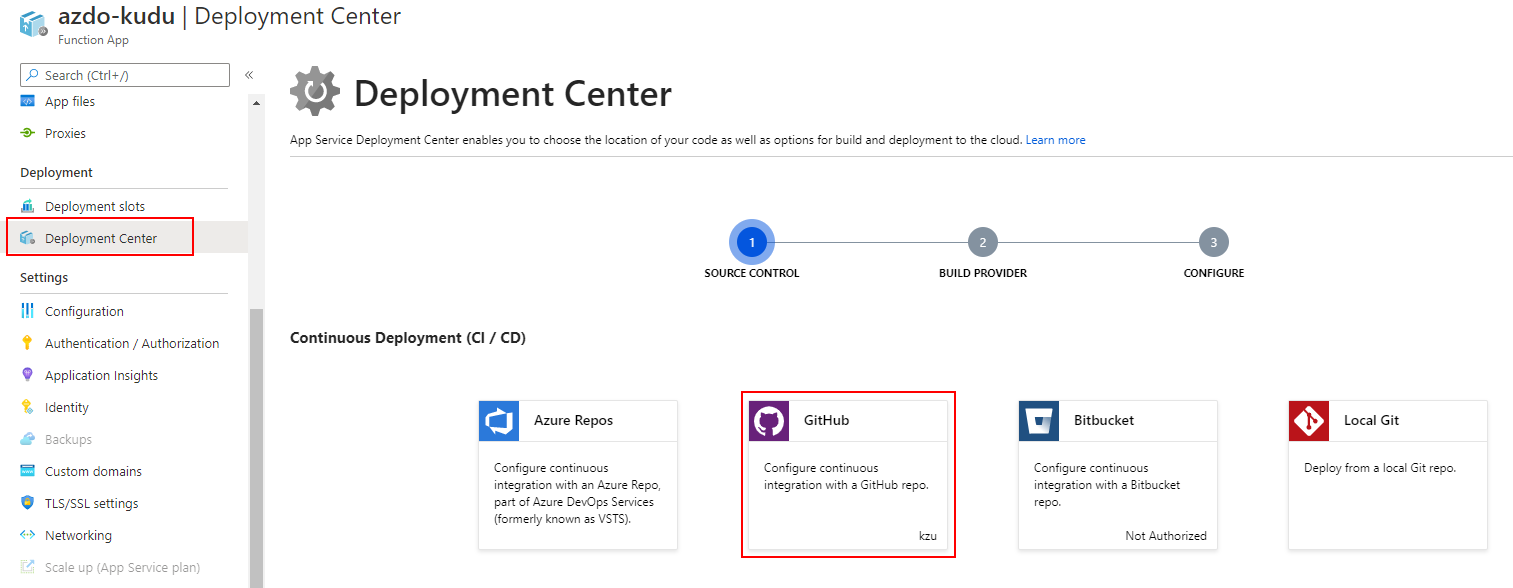1513x588 pixels.
Task: Click the Local Git logo icon
Action: tap(1309, 421)
